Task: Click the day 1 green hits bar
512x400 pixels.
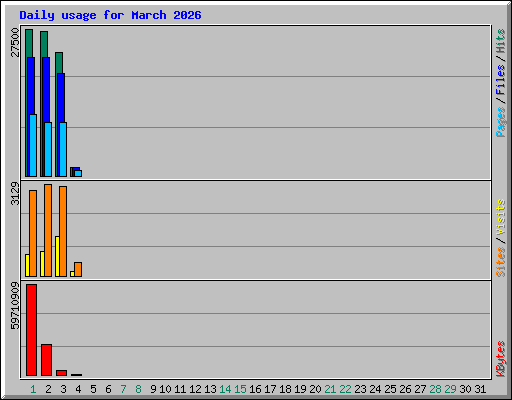Action: pos(29,43)
